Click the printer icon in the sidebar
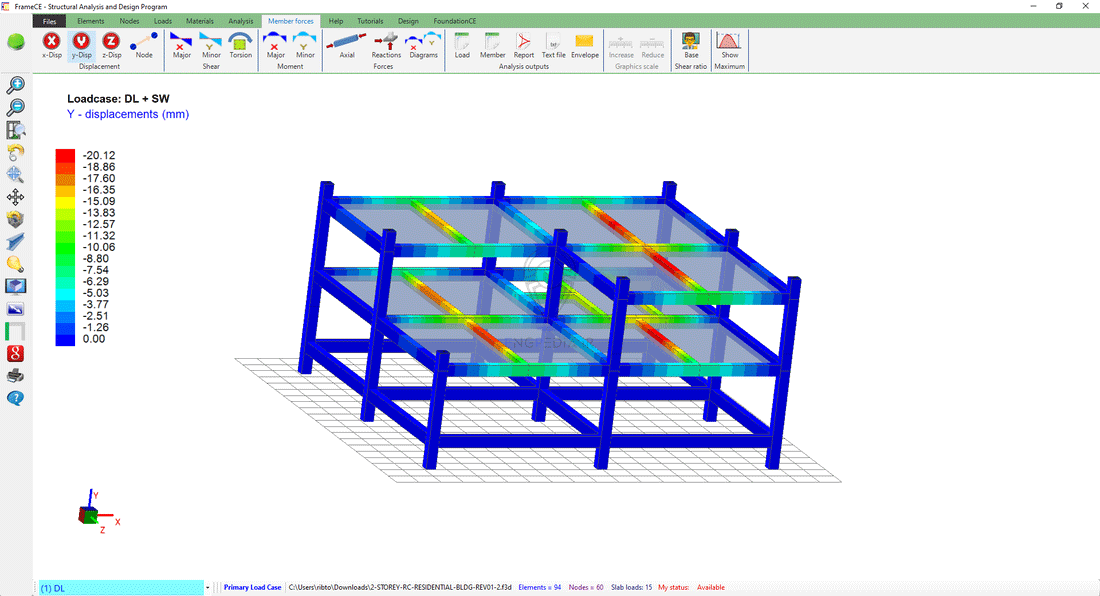The image size is (1100, 596). 16,376
